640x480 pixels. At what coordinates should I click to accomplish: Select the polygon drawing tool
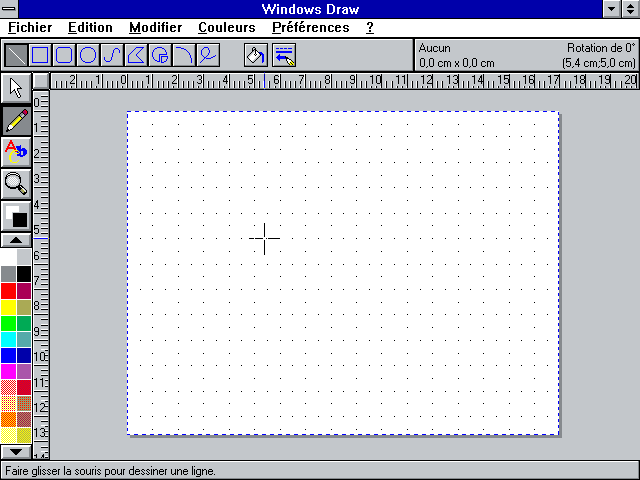point(136,55)
